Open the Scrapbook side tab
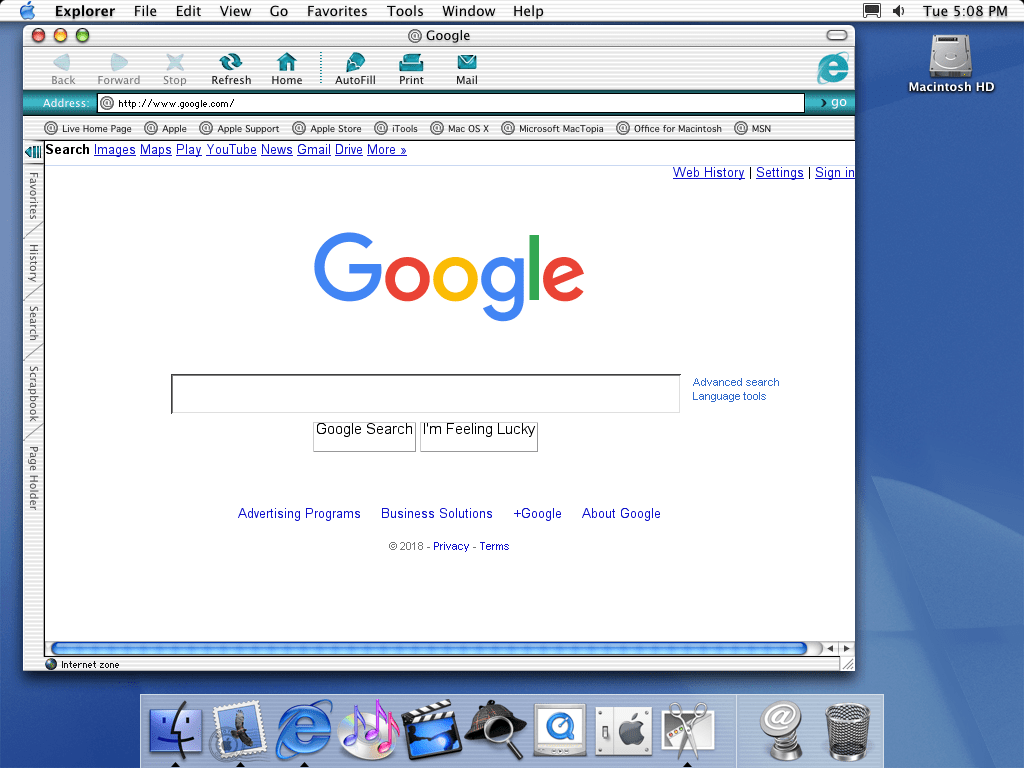 (x=33, y=394)
